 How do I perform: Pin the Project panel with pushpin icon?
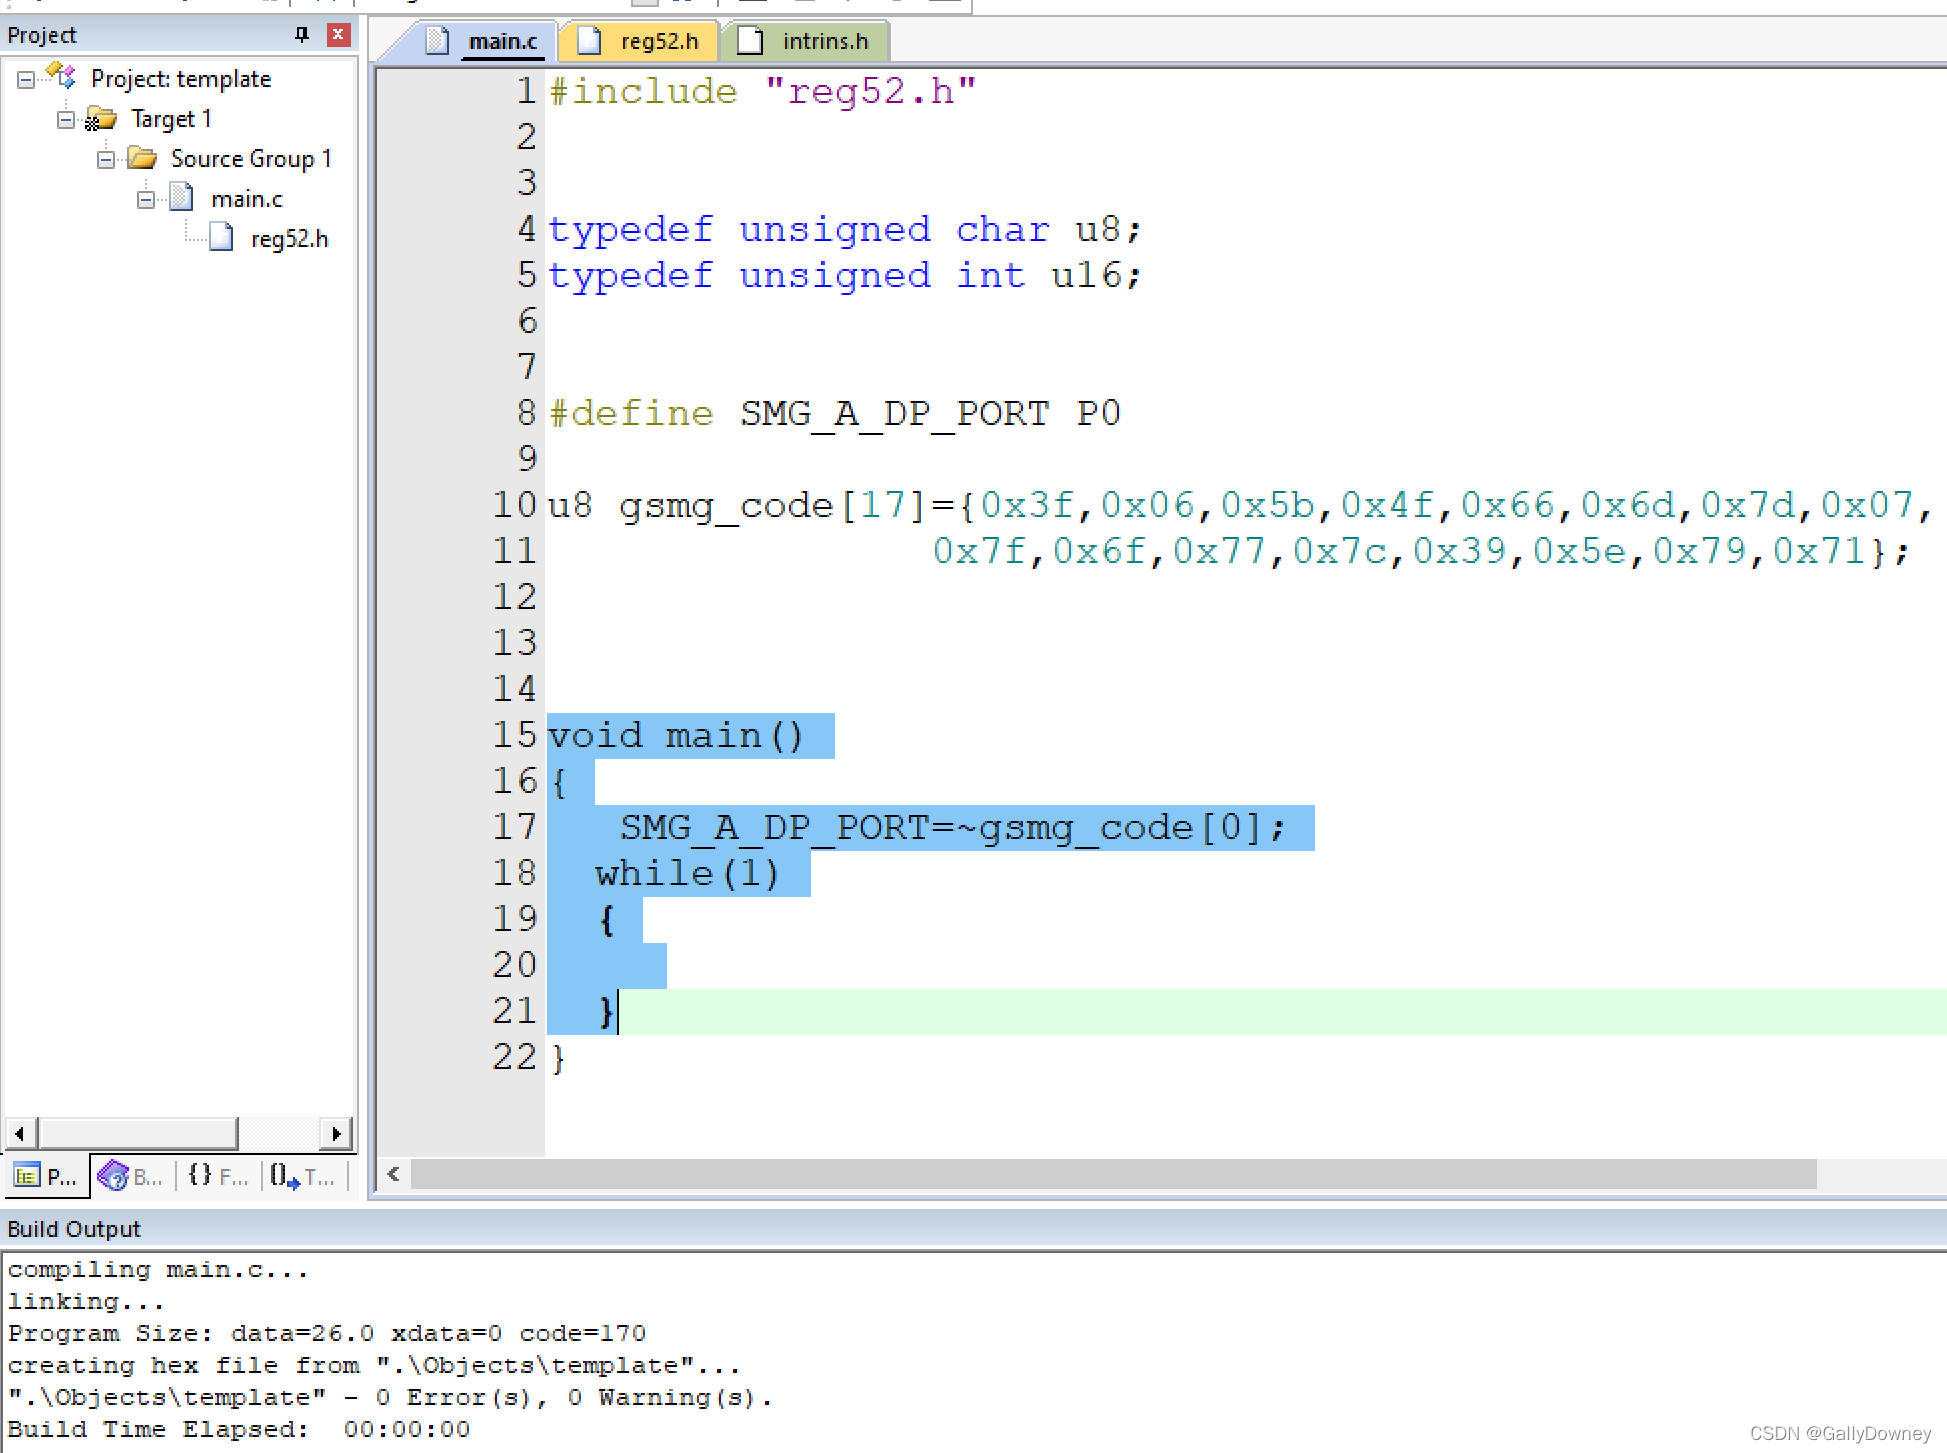[x=302, y=35]
